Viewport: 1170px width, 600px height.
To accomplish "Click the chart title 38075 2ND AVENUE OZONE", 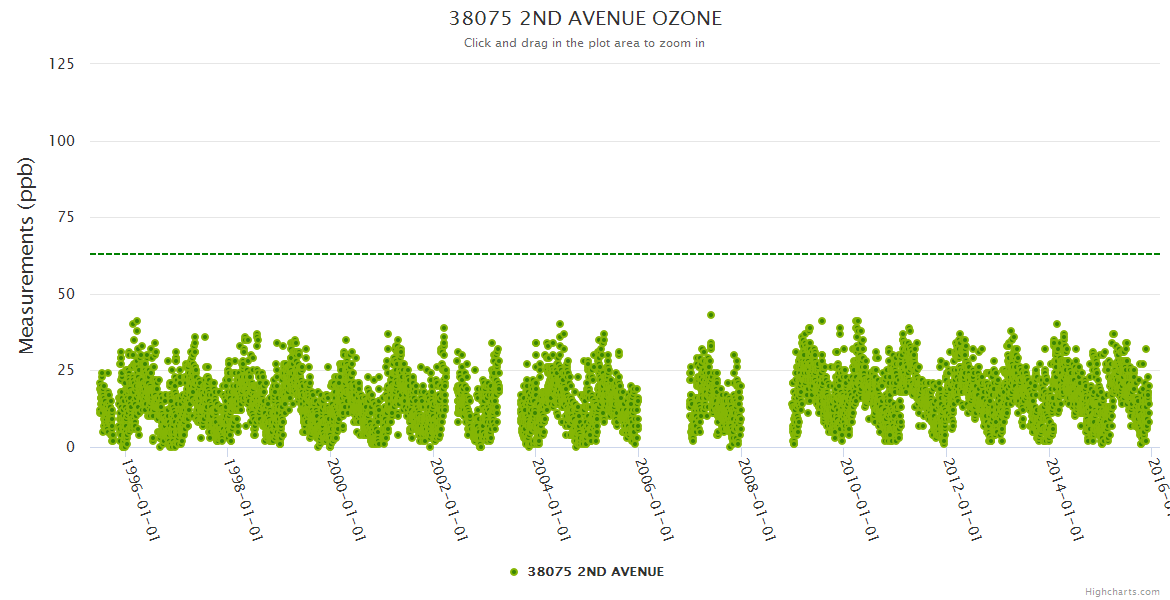I will 585,19.
